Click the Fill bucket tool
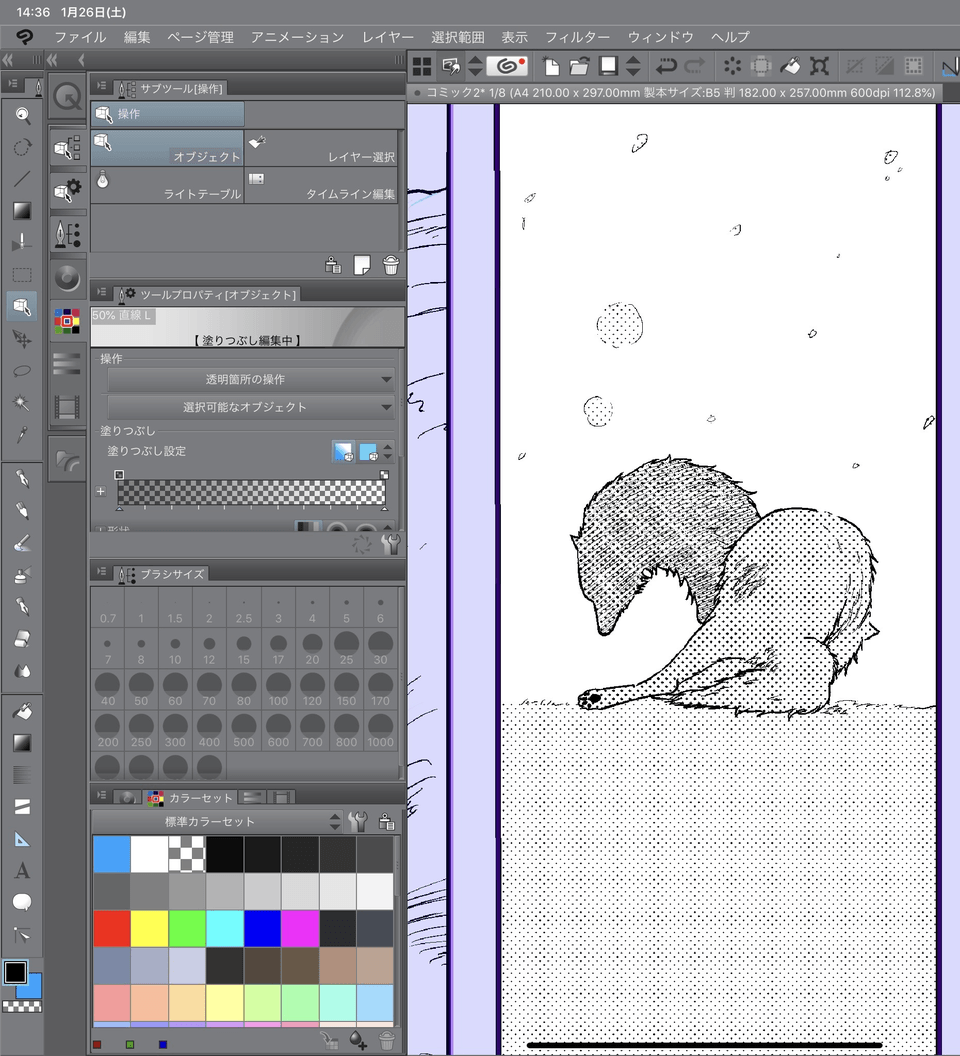 point(22,711)
